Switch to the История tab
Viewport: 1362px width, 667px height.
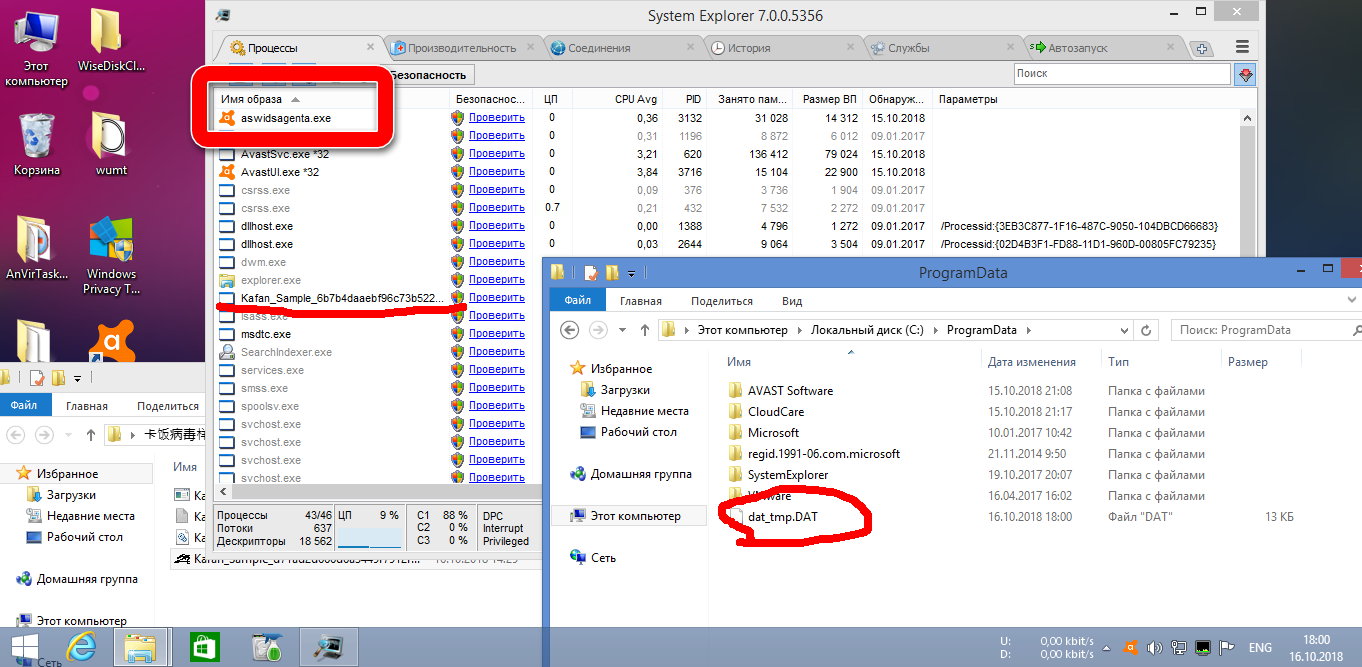tap(748, 48)
